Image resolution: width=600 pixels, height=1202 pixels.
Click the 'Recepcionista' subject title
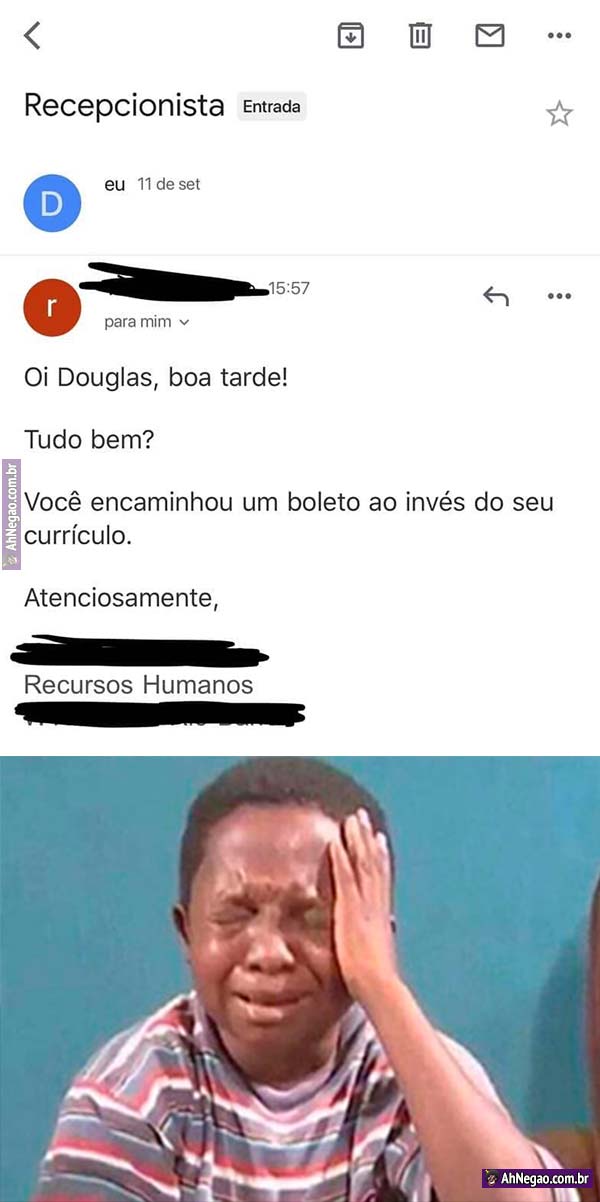(x=124, y=105)
